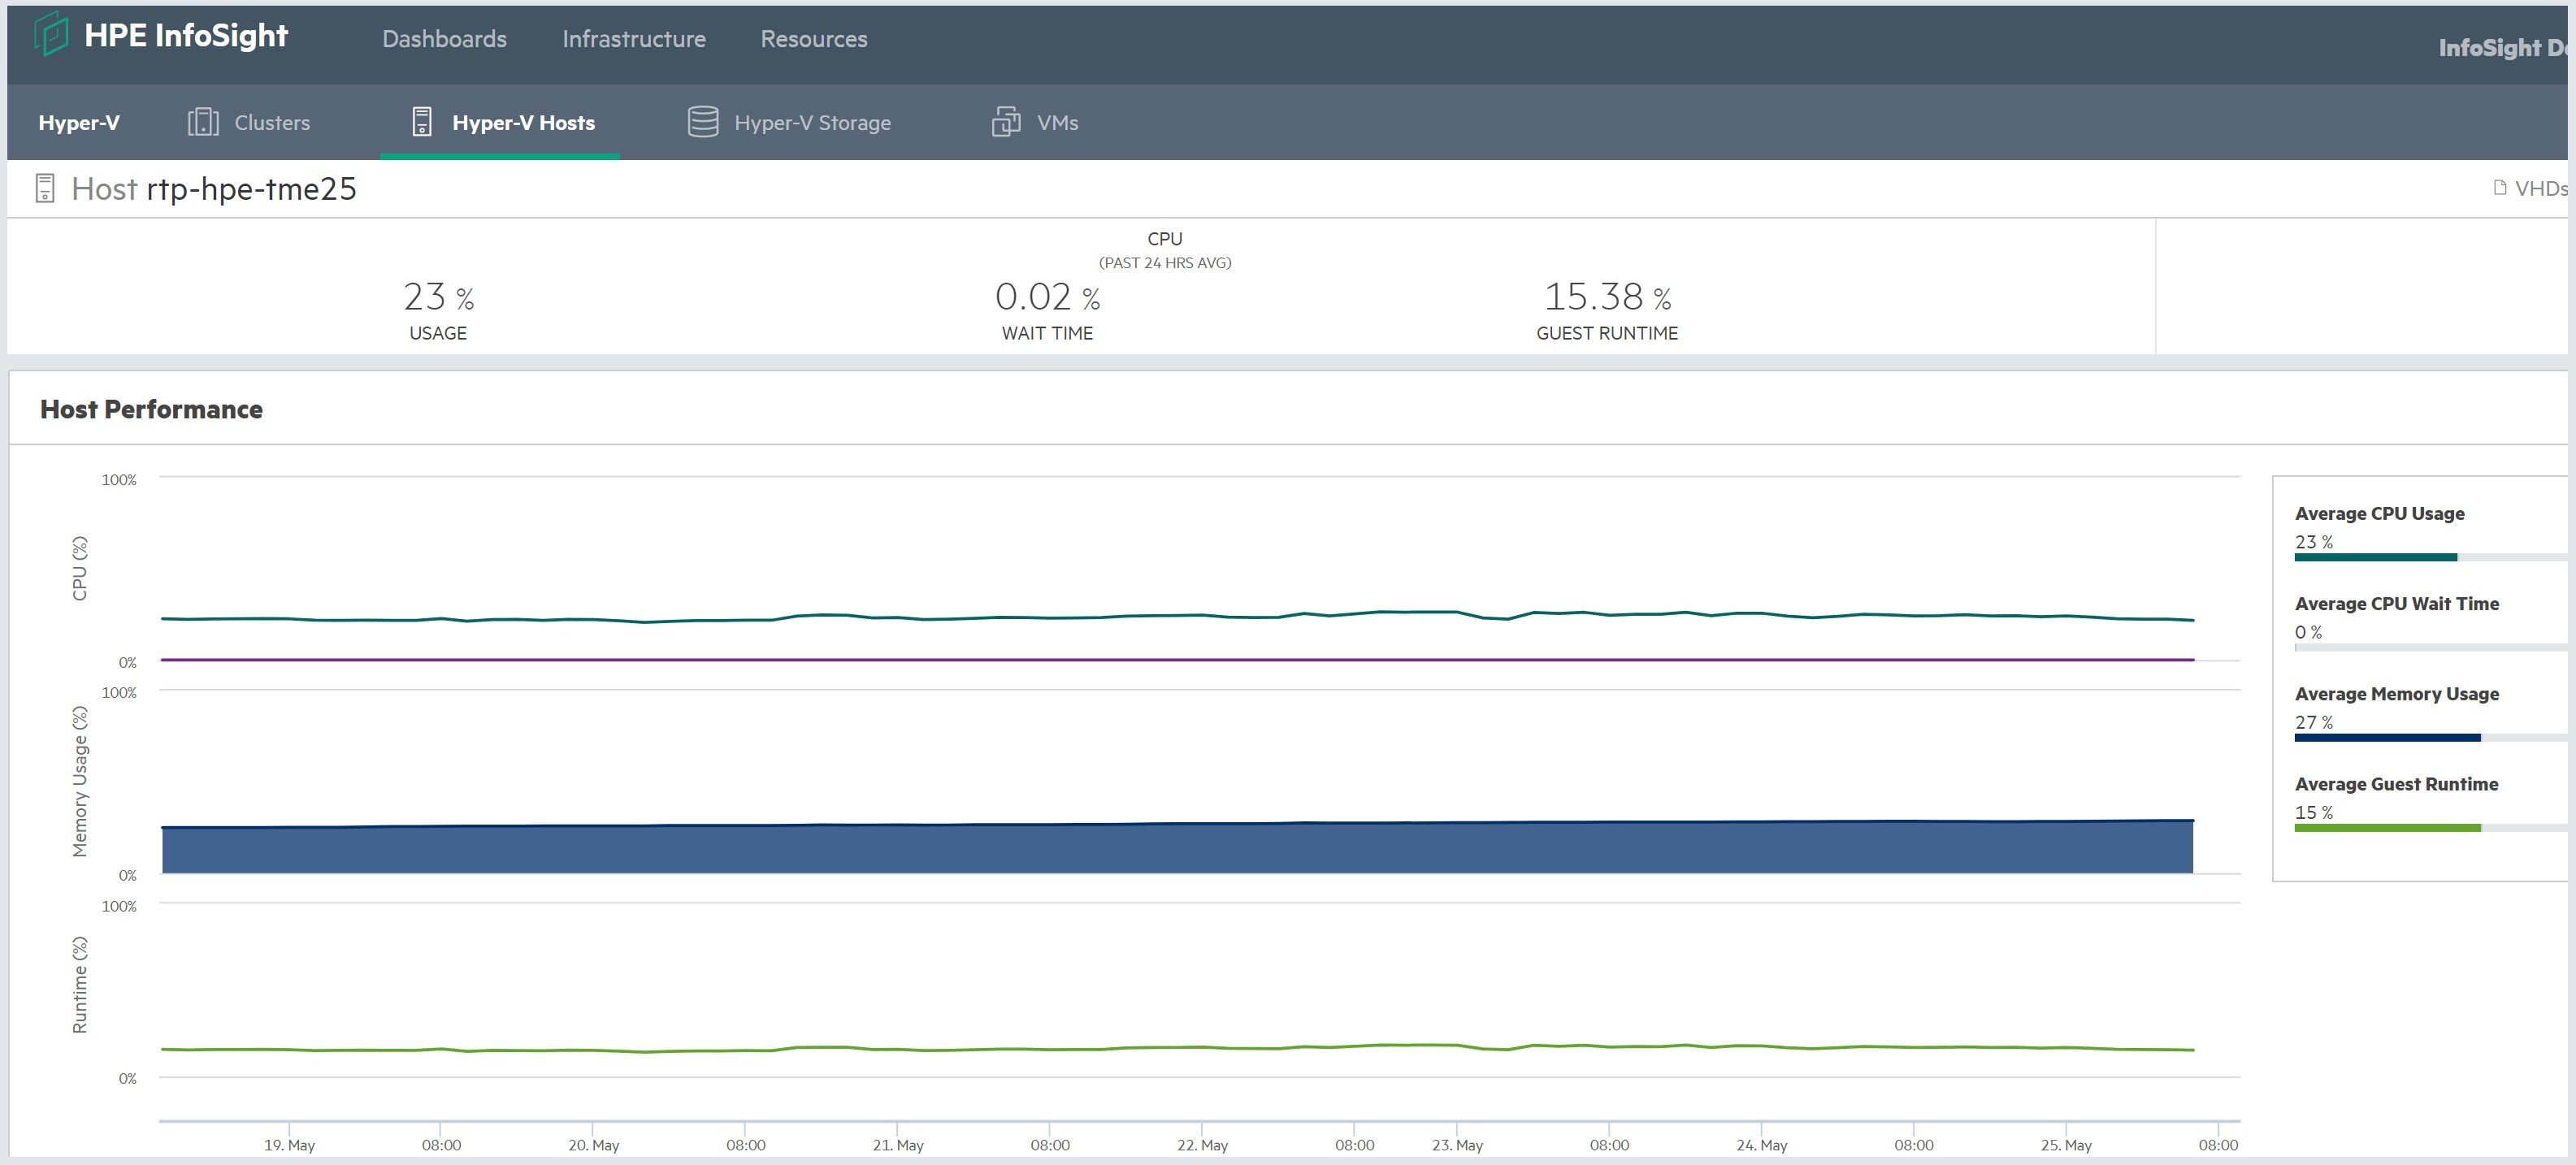Click the 15 % guest runtime value
Image resolution: width=2576 pixels, height=1165 pixels.
(2314, 812)
